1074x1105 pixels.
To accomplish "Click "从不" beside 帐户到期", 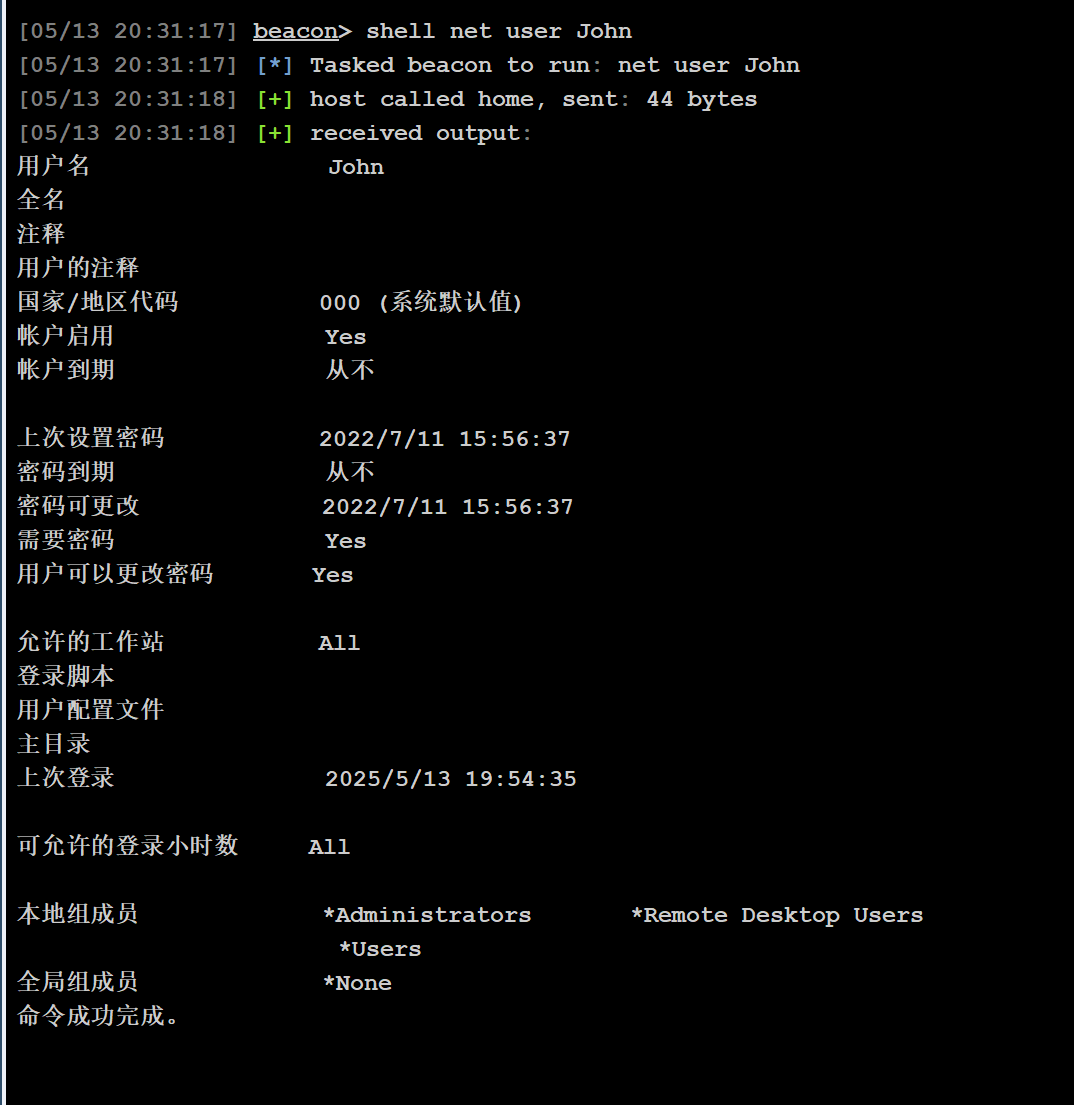I will coord(350,371).
